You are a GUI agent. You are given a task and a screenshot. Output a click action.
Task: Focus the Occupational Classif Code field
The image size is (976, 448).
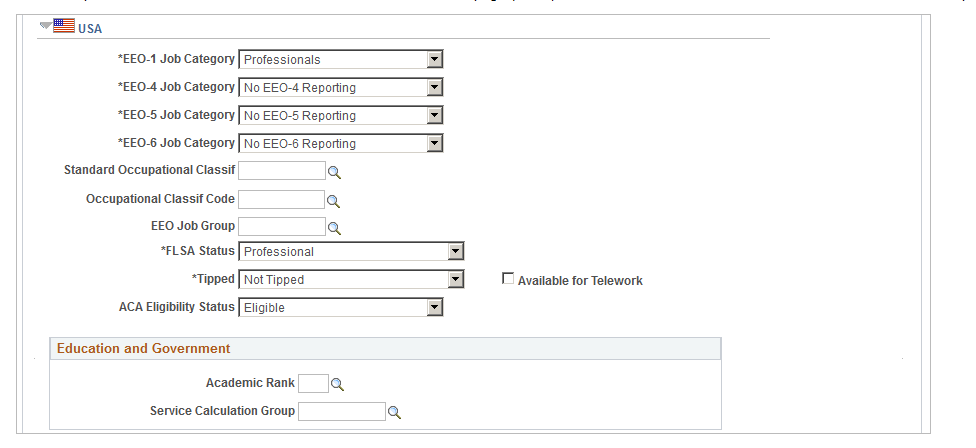point(282,199)
